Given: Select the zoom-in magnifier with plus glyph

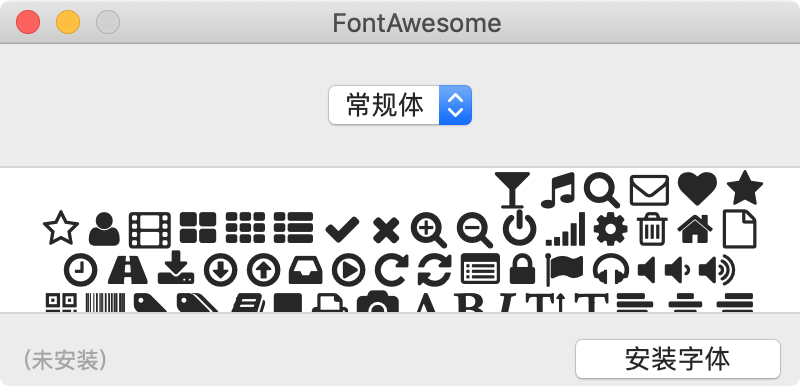Looking at the screenshot, I should [x=429, y=230].
